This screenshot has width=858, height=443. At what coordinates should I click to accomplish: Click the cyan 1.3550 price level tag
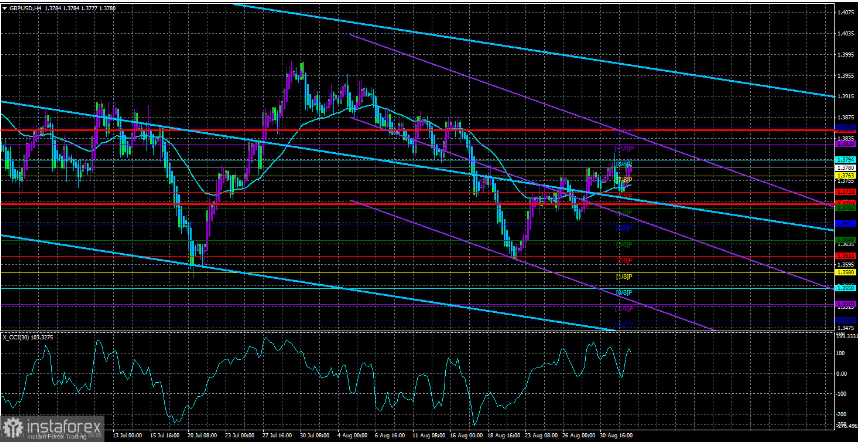845,288
